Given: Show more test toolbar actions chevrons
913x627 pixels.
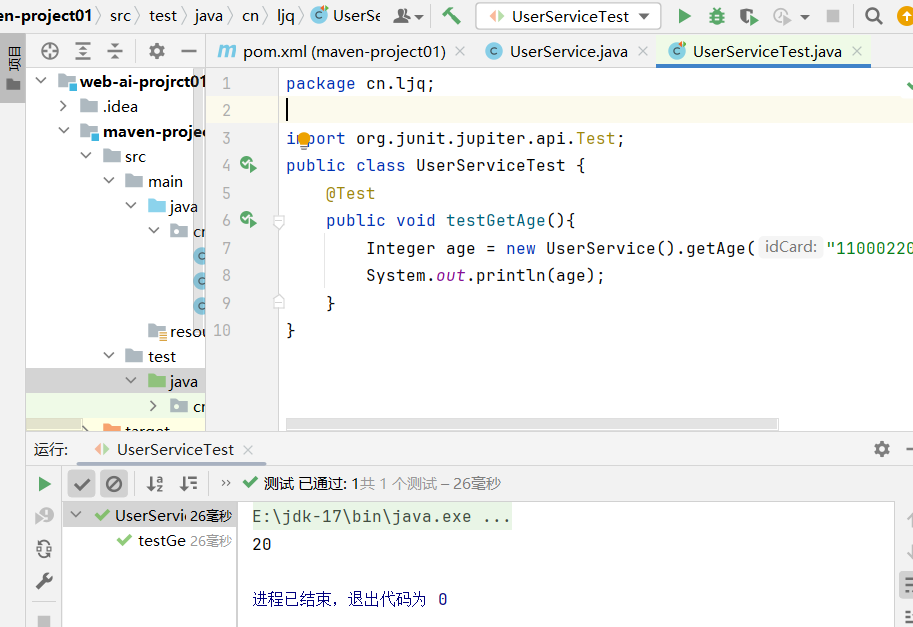Looking at the screenshot, I should (x=226, y=483).
